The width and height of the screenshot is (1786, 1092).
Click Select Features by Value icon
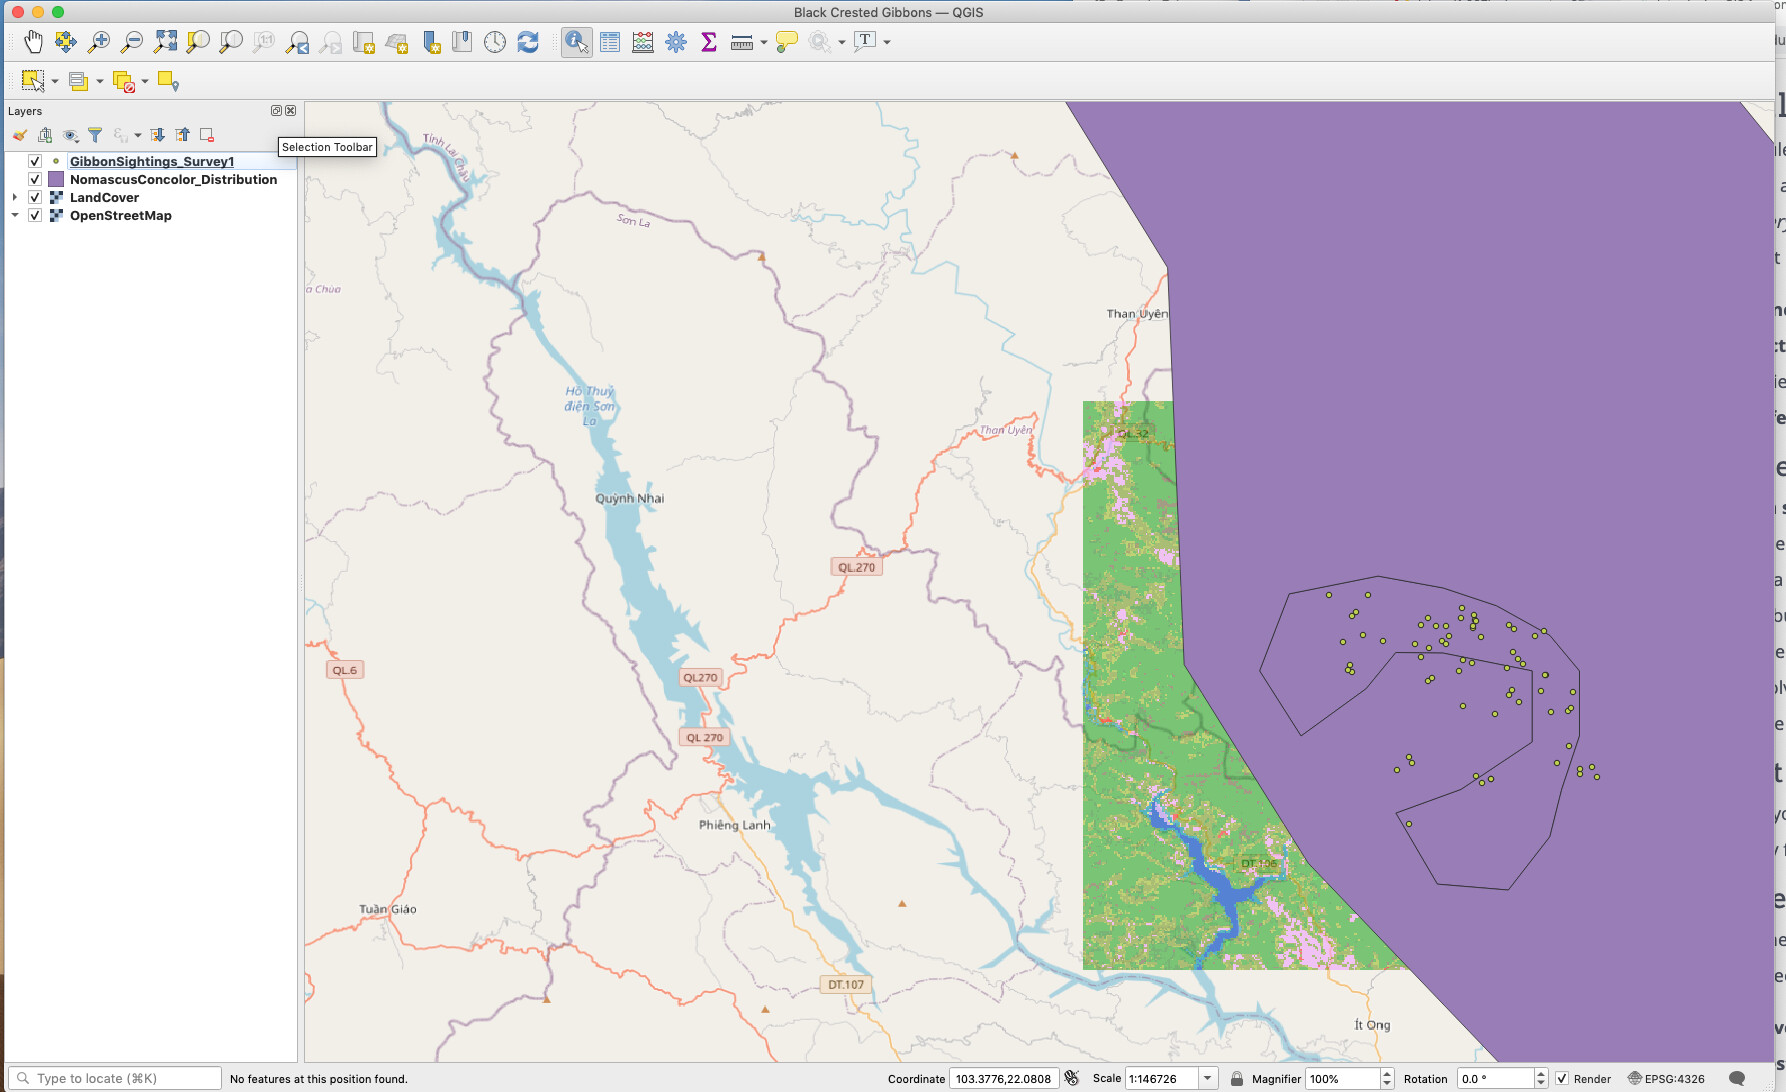tap(78, 81)
